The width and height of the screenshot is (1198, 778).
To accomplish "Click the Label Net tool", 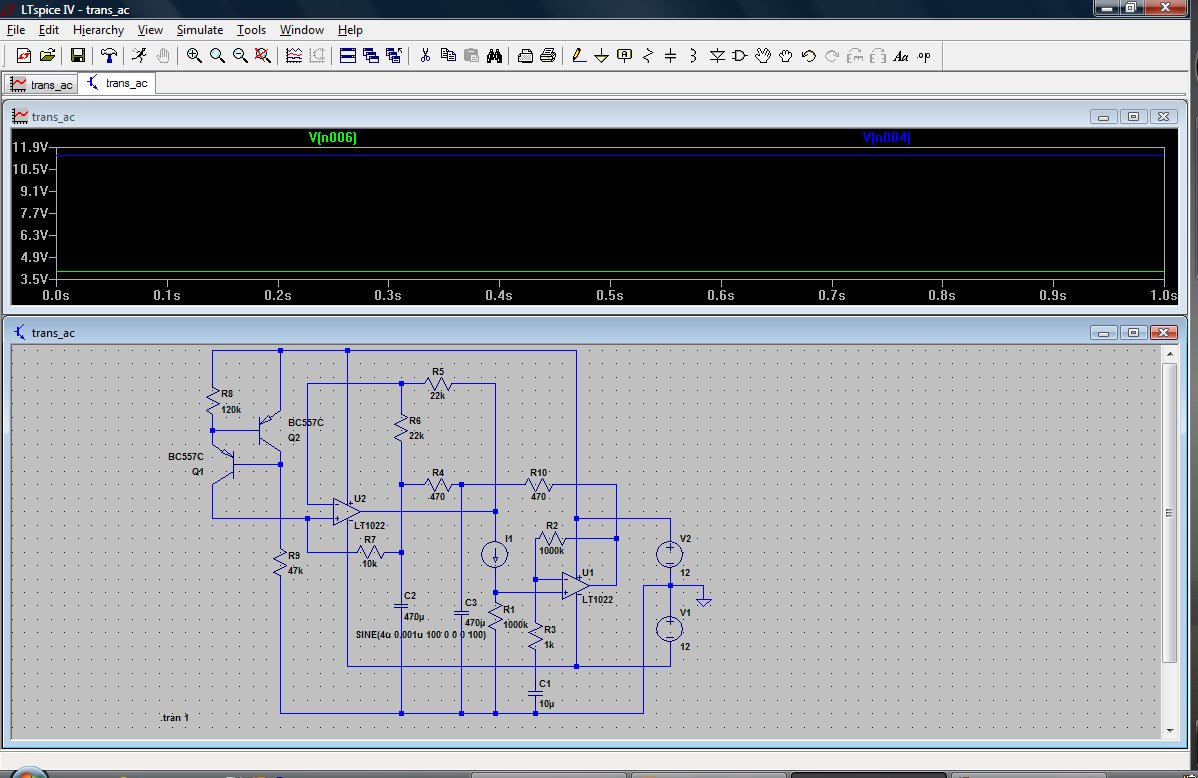I will pyautogui.click(x=624, y=56).
